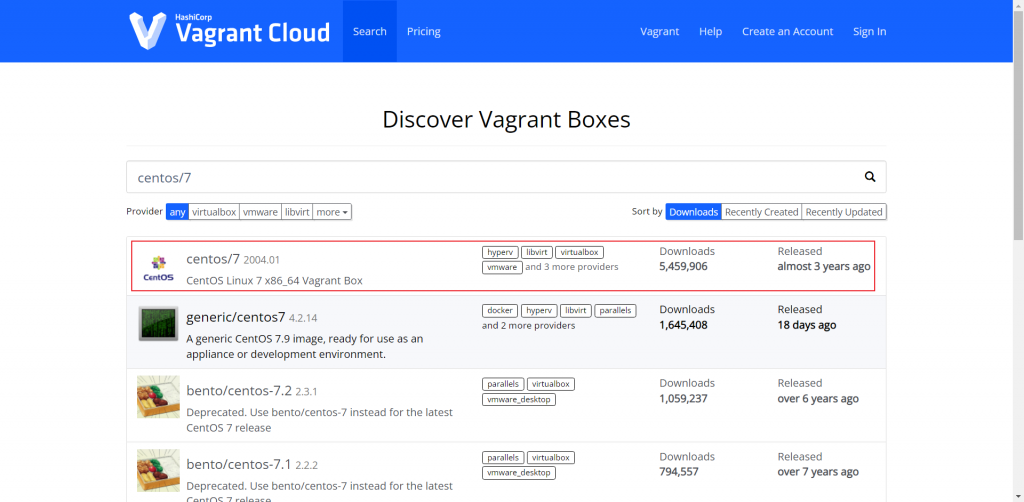Filter by libvirt provider
The width and height of the screenshot is (1024, 502).
click(296, 212)
